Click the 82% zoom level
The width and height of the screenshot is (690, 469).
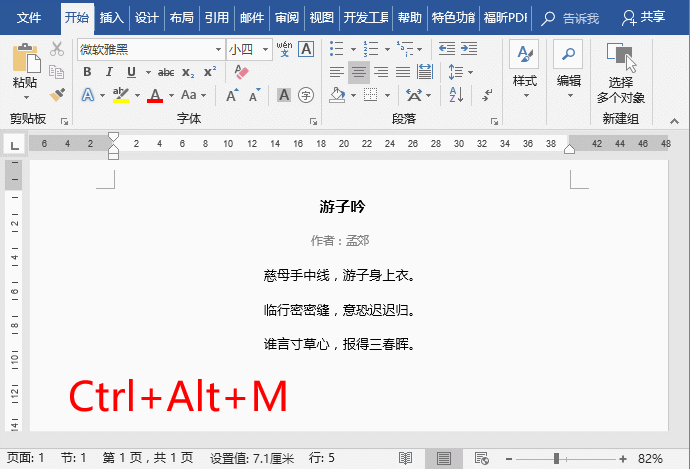(x=650, y=459)
